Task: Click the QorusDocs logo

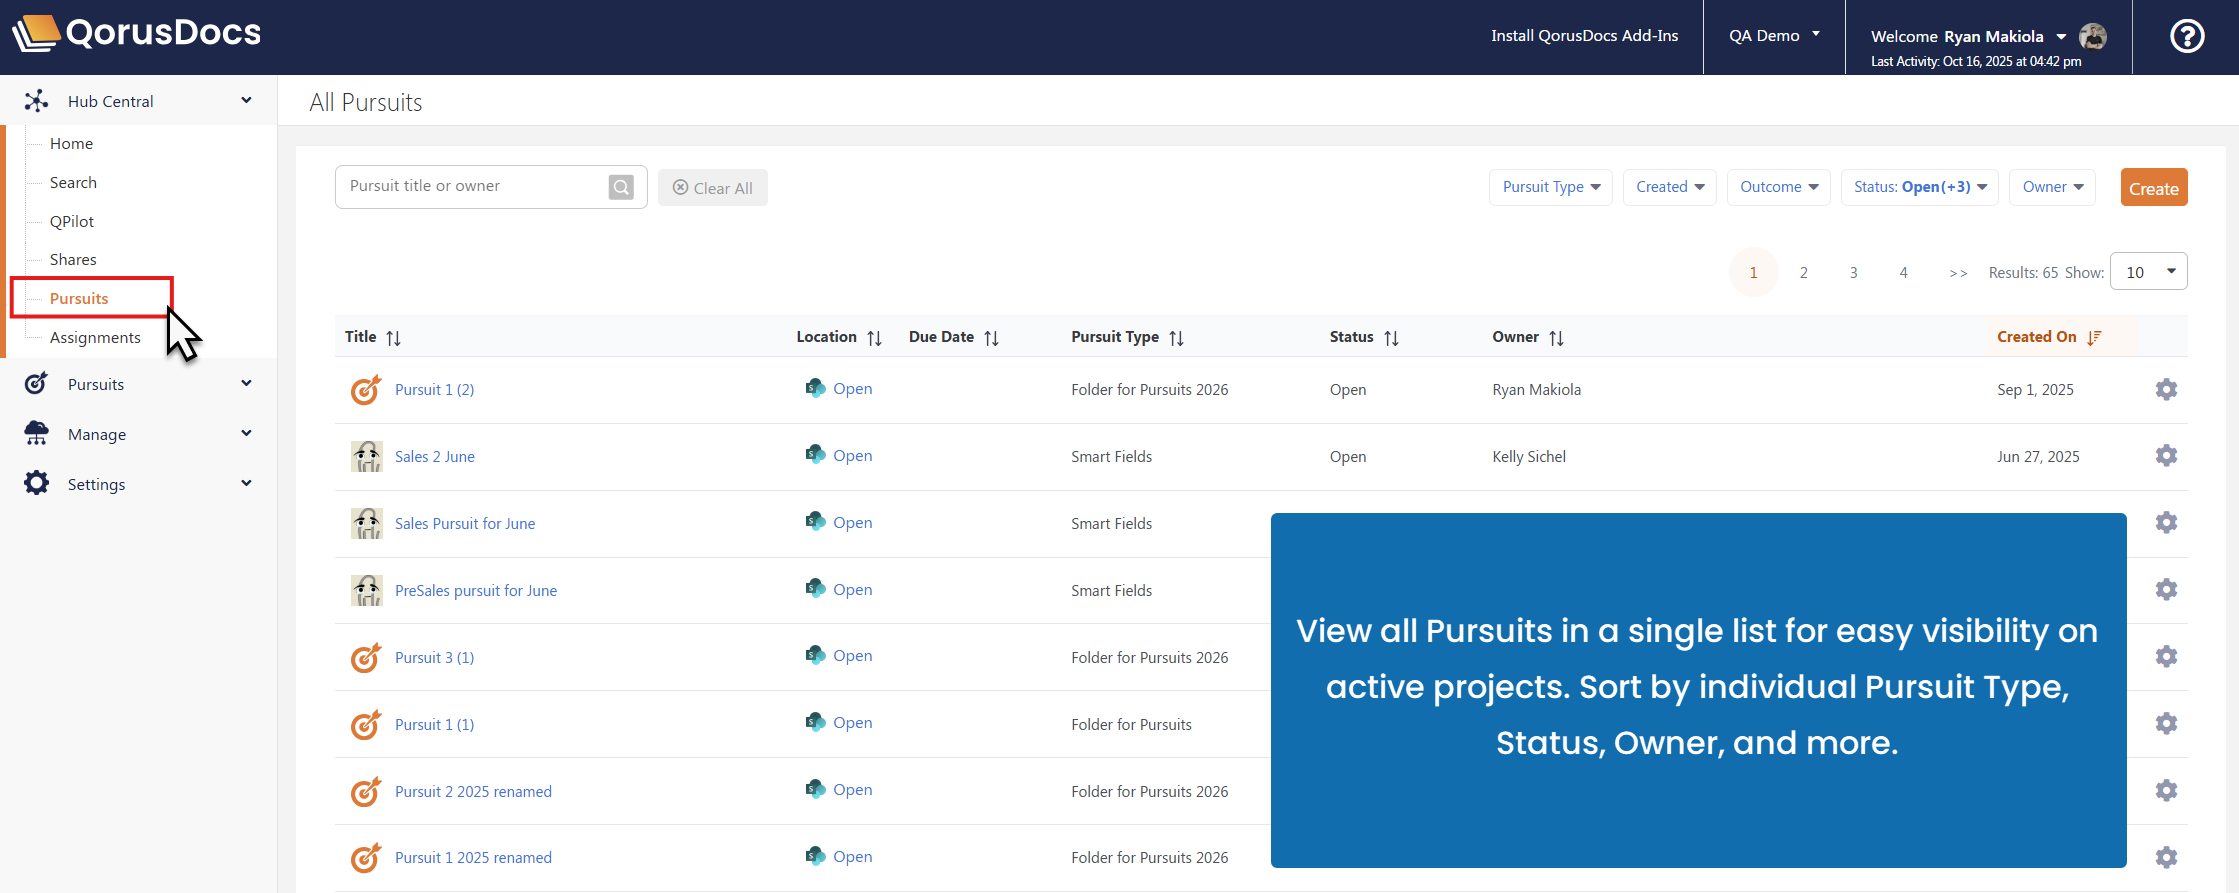Action: click(137, 33)
